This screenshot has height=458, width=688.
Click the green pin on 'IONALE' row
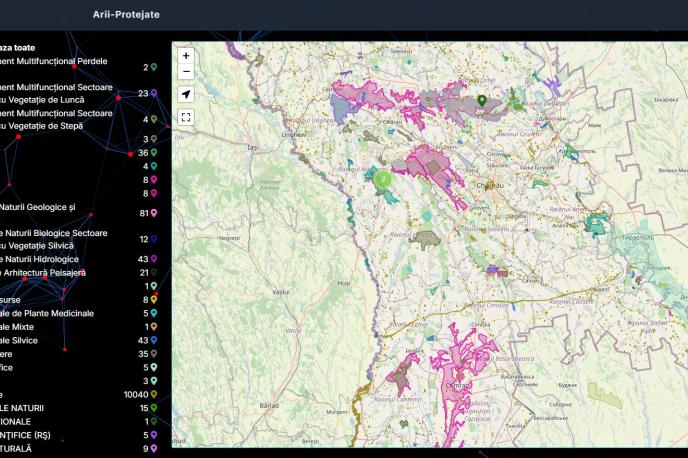(x=154, y=422)
